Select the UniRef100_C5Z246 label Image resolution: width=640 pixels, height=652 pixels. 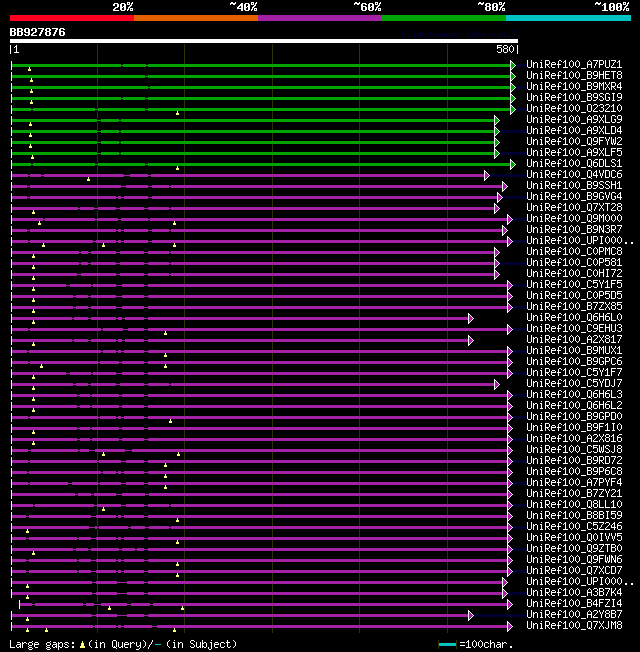click(574, 526)
